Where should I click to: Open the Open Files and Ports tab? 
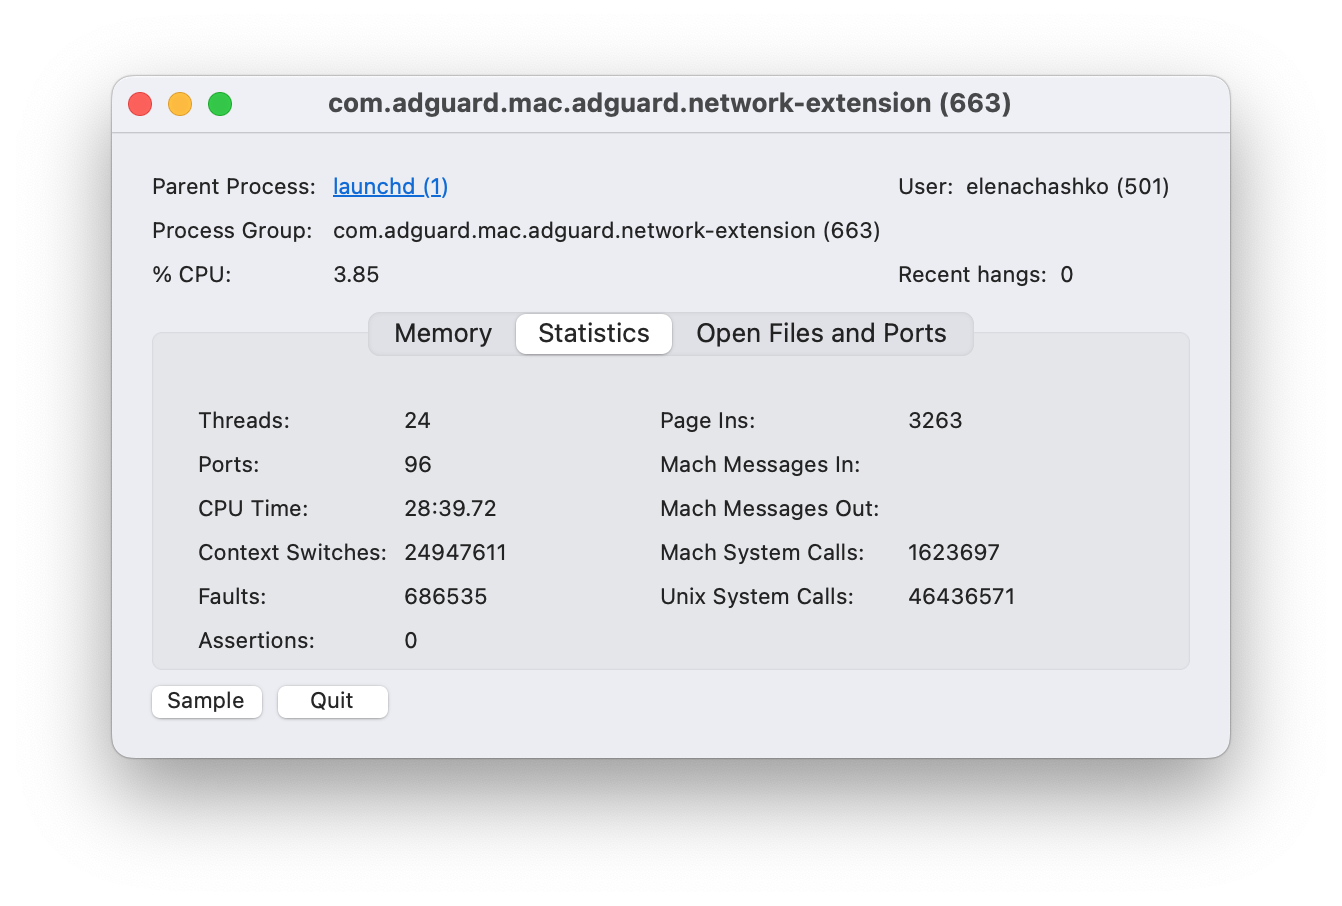[x=821, y=333]
